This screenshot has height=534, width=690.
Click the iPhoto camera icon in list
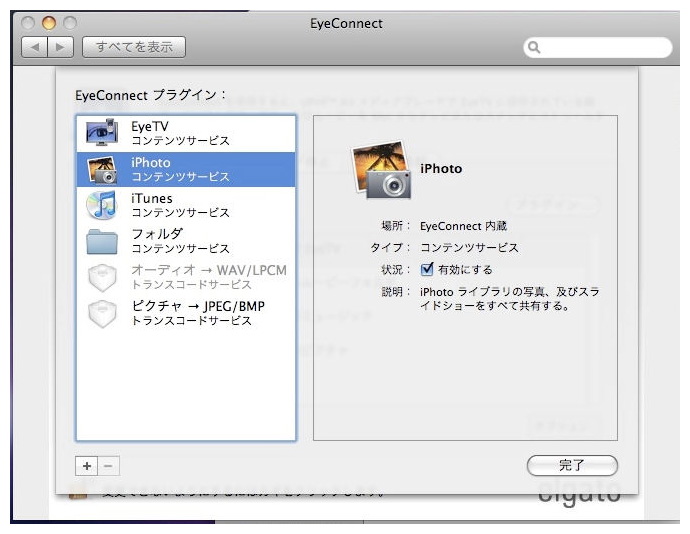coord(103,169)
